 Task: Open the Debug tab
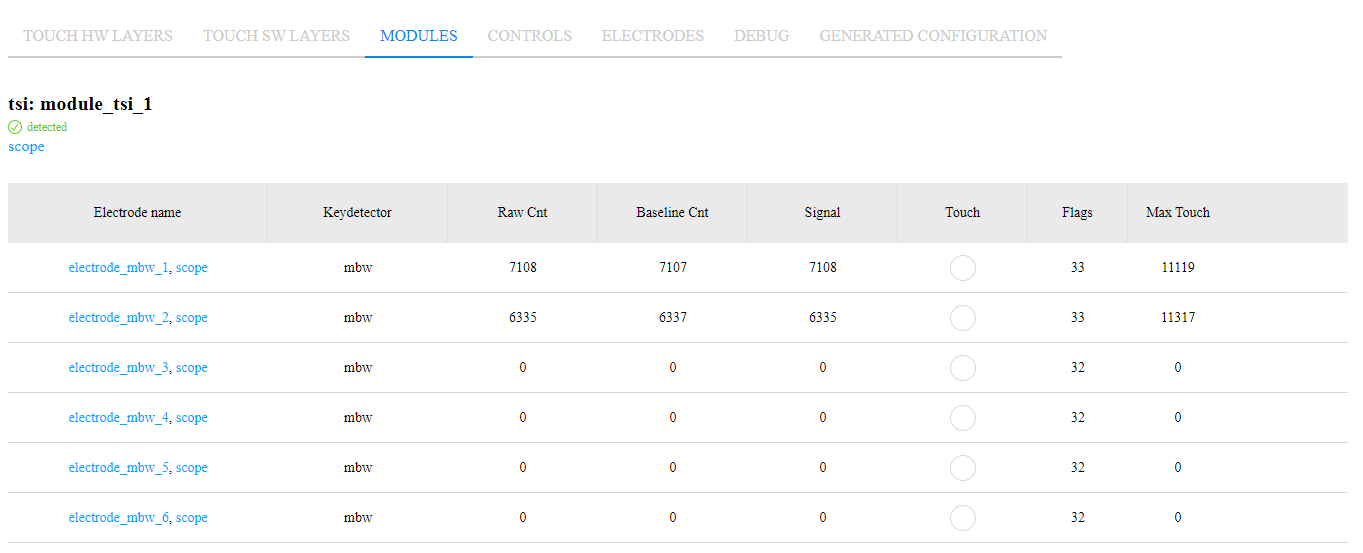pos(761,36)
